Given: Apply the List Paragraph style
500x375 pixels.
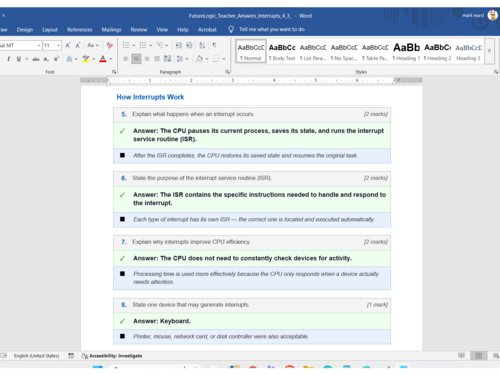Looking at the screenshot, I should pos(313,51).
